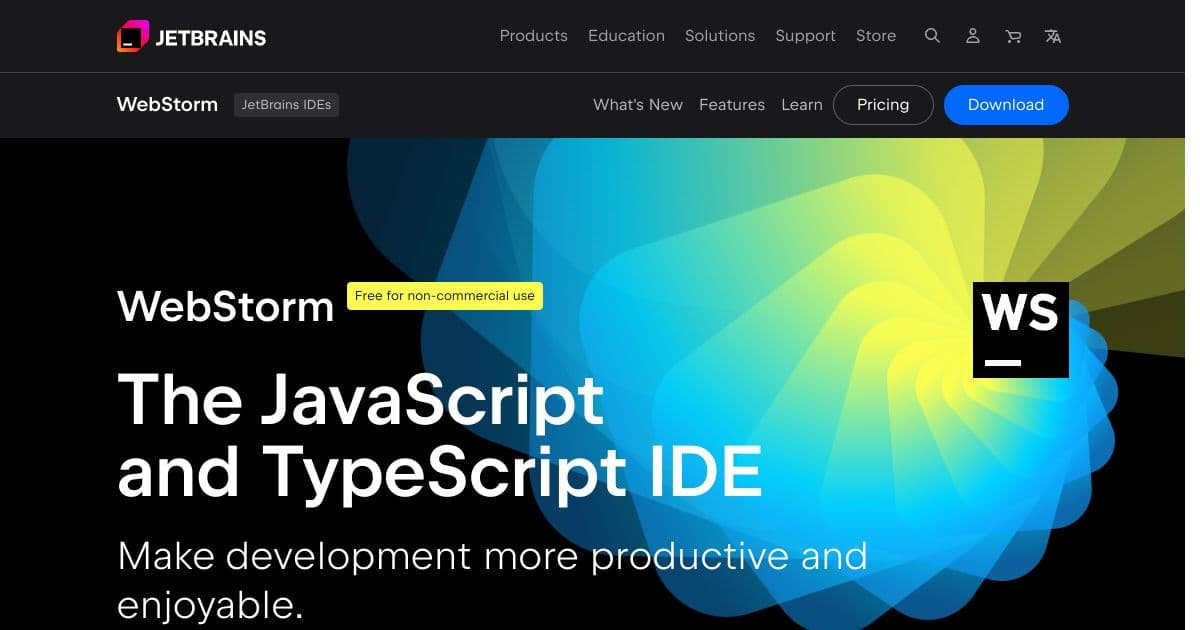This screenshot has height=630, width=1200.
Task: Open the site search magnifier icon
Action: tap(932, 36)
